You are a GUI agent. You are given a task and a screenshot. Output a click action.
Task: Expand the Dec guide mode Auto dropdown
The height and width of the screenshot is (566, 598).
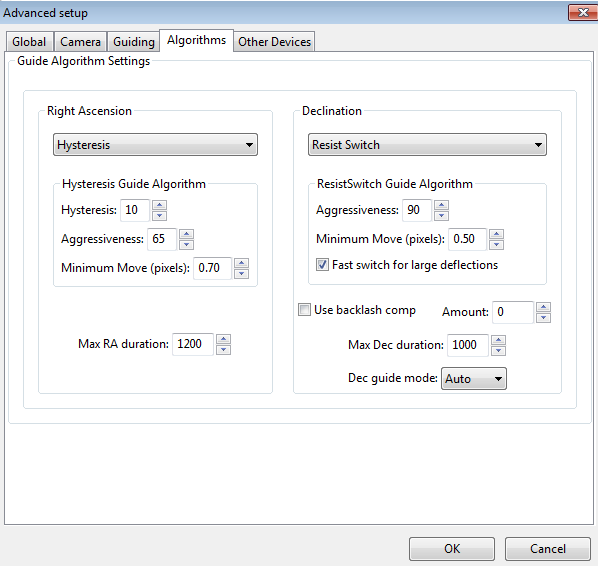(474, 378)
